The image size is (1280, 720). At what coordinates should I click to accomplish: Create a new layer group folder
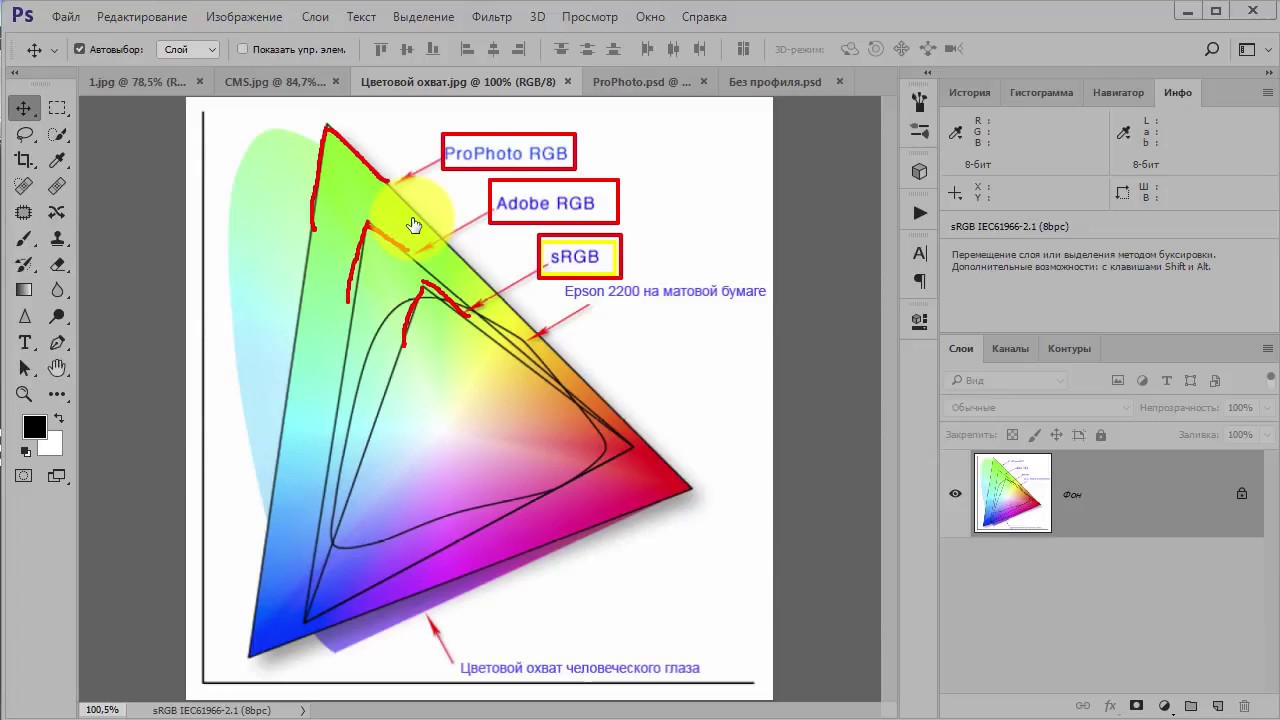point(1190,706)
